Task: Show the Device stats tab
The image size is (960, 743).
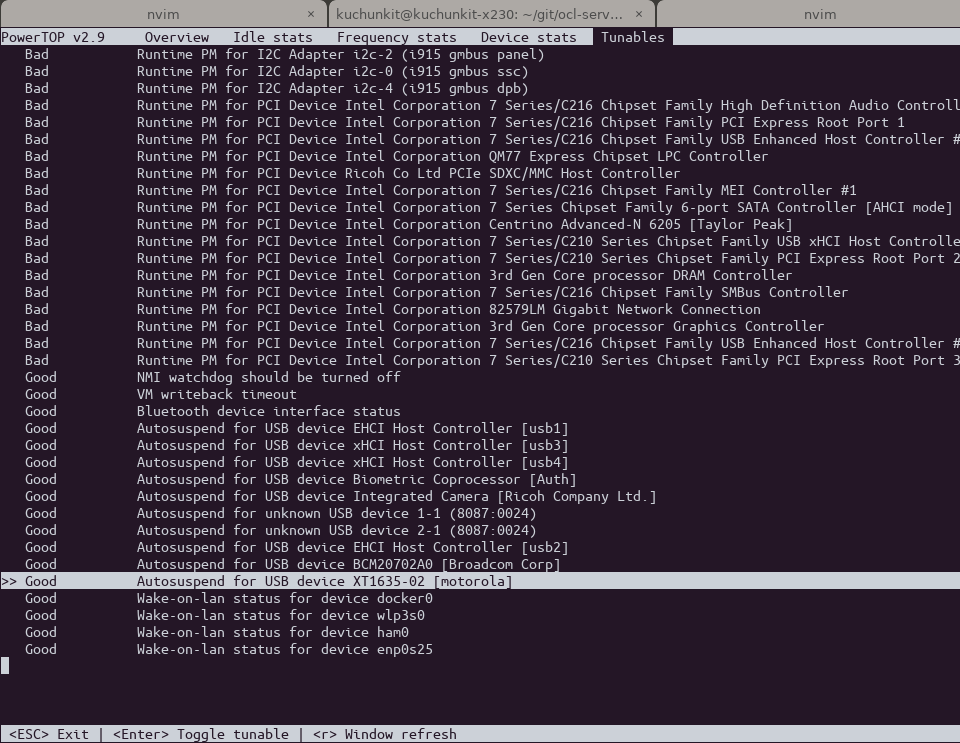Action: coord(528,37)
